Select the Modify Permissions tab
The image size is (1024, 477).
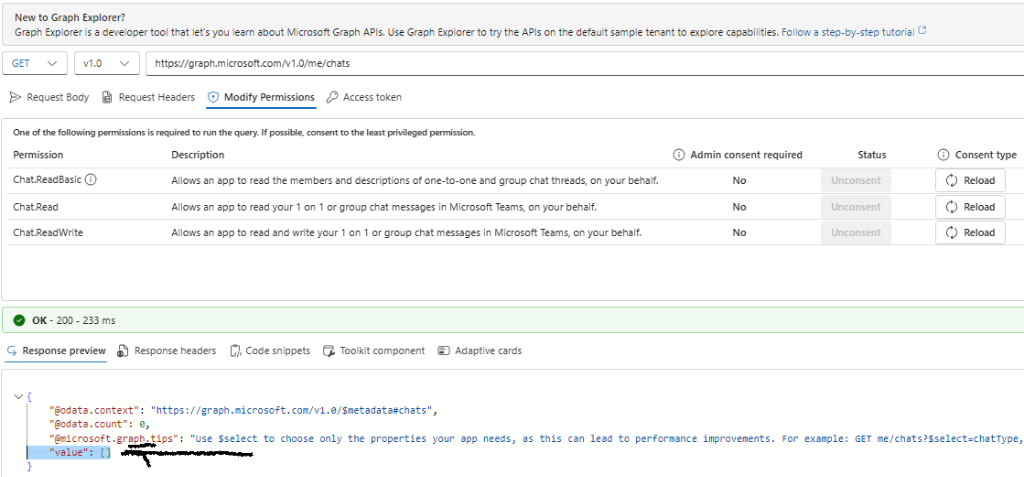261,97
